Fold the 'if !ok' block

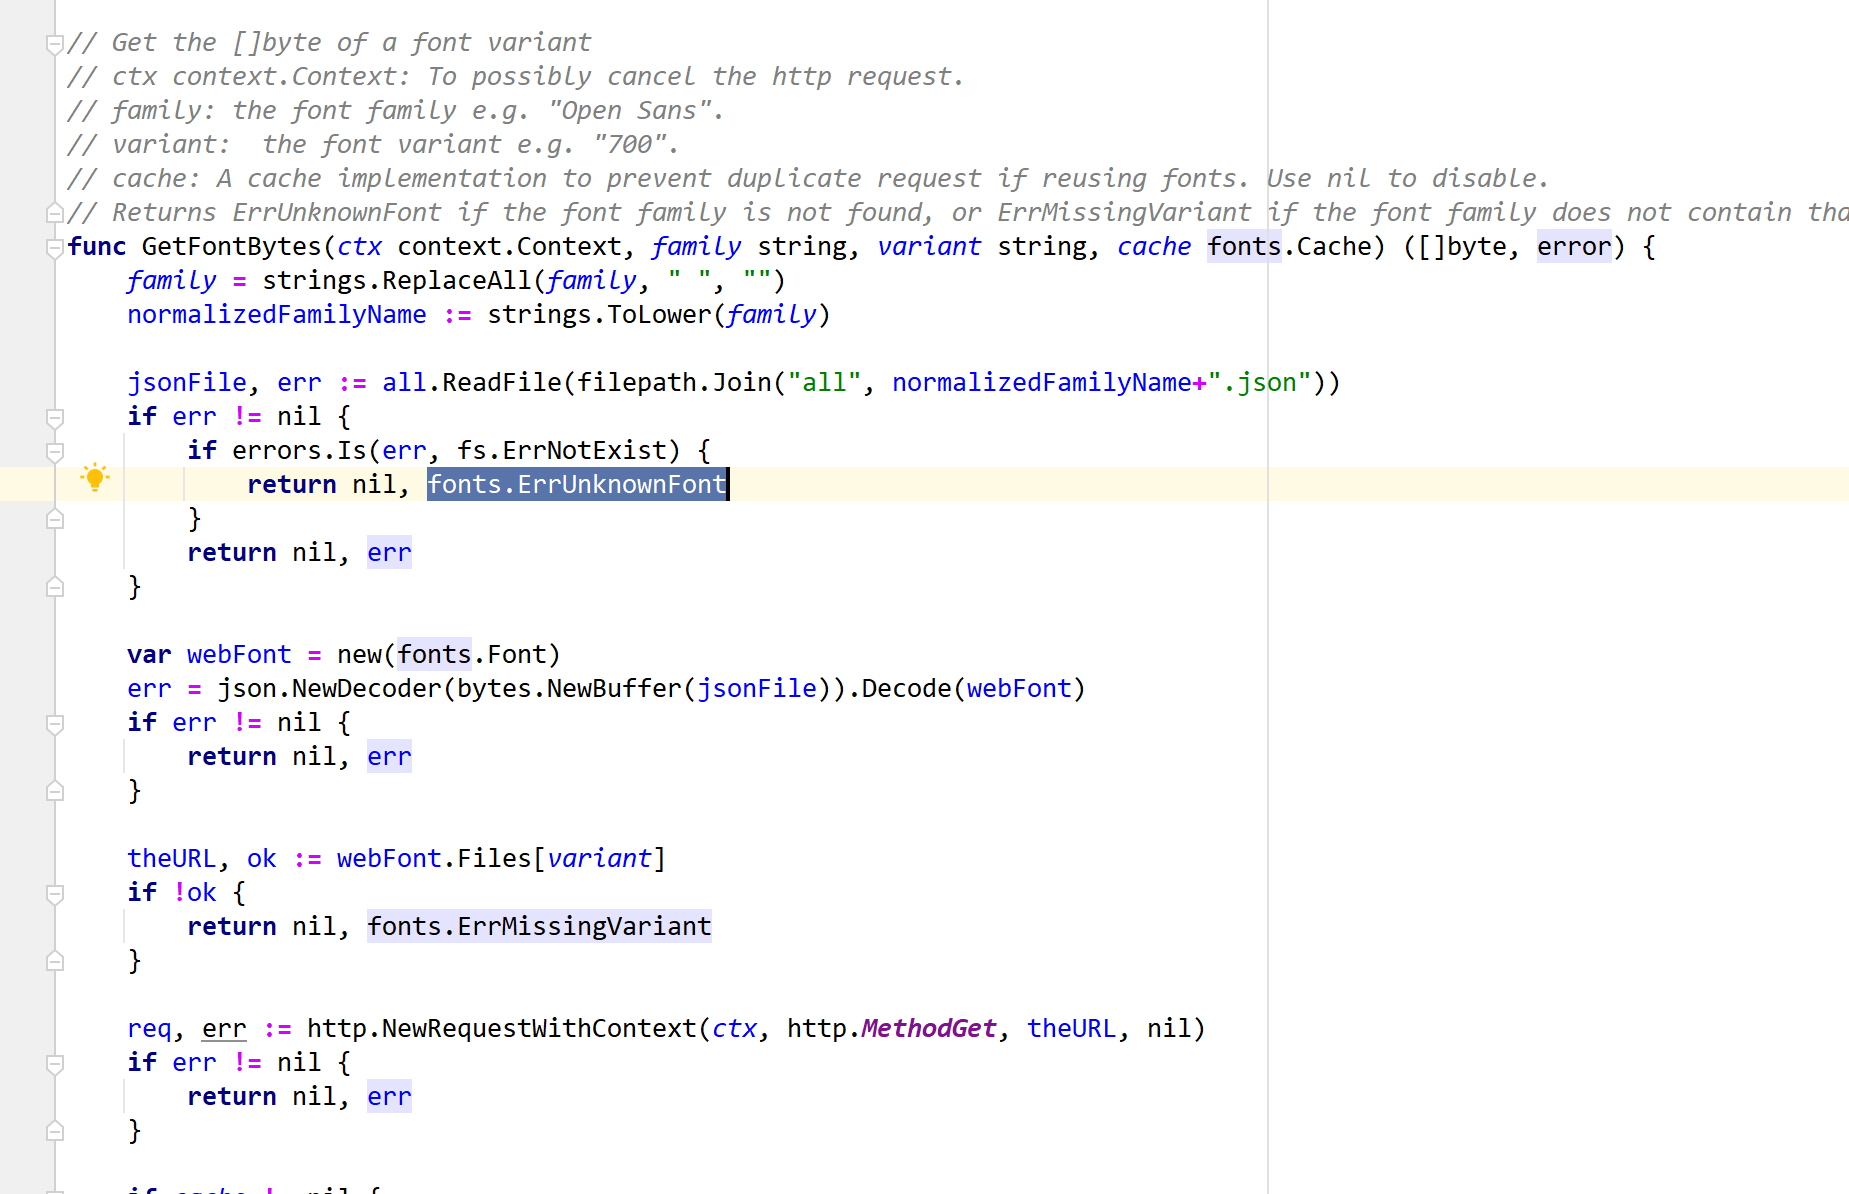[x=55, y=893]
